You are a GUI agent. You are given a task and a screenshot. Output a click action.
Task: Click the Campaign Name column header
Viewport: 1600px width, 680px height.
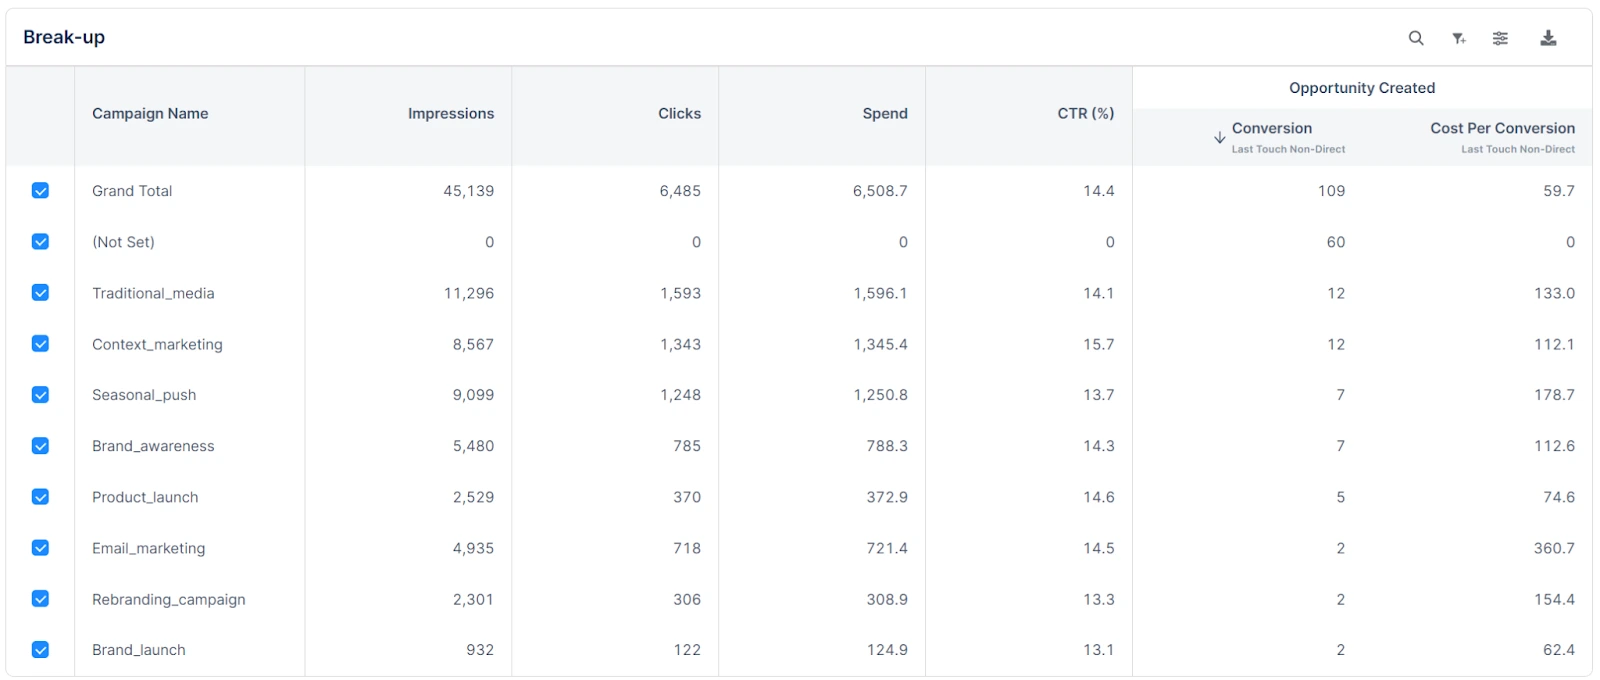coord(149,113)
